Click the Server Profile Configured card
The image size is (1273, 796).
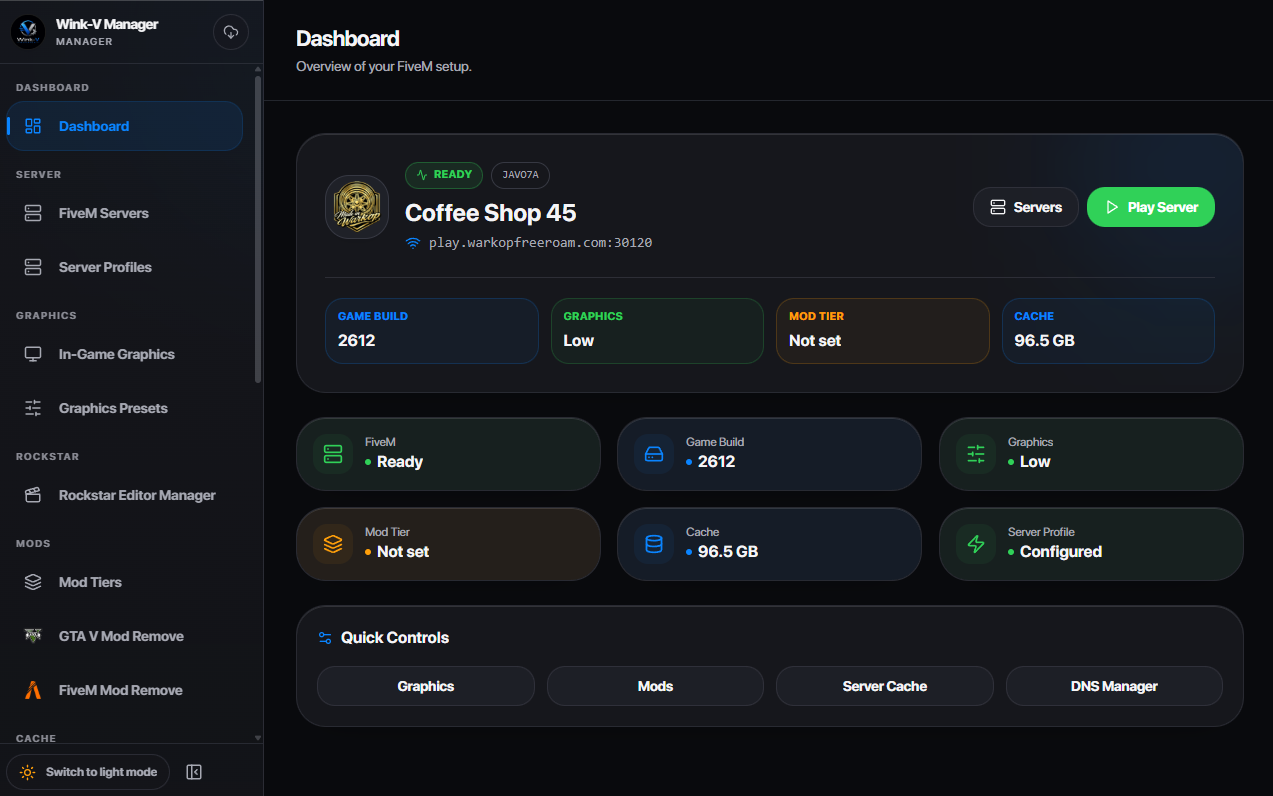[1091, 544]
